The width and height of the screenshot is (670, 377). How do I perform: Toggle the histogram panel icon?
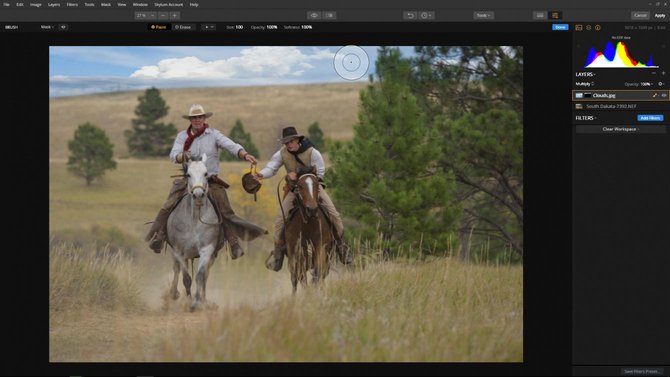click(579, 27)
